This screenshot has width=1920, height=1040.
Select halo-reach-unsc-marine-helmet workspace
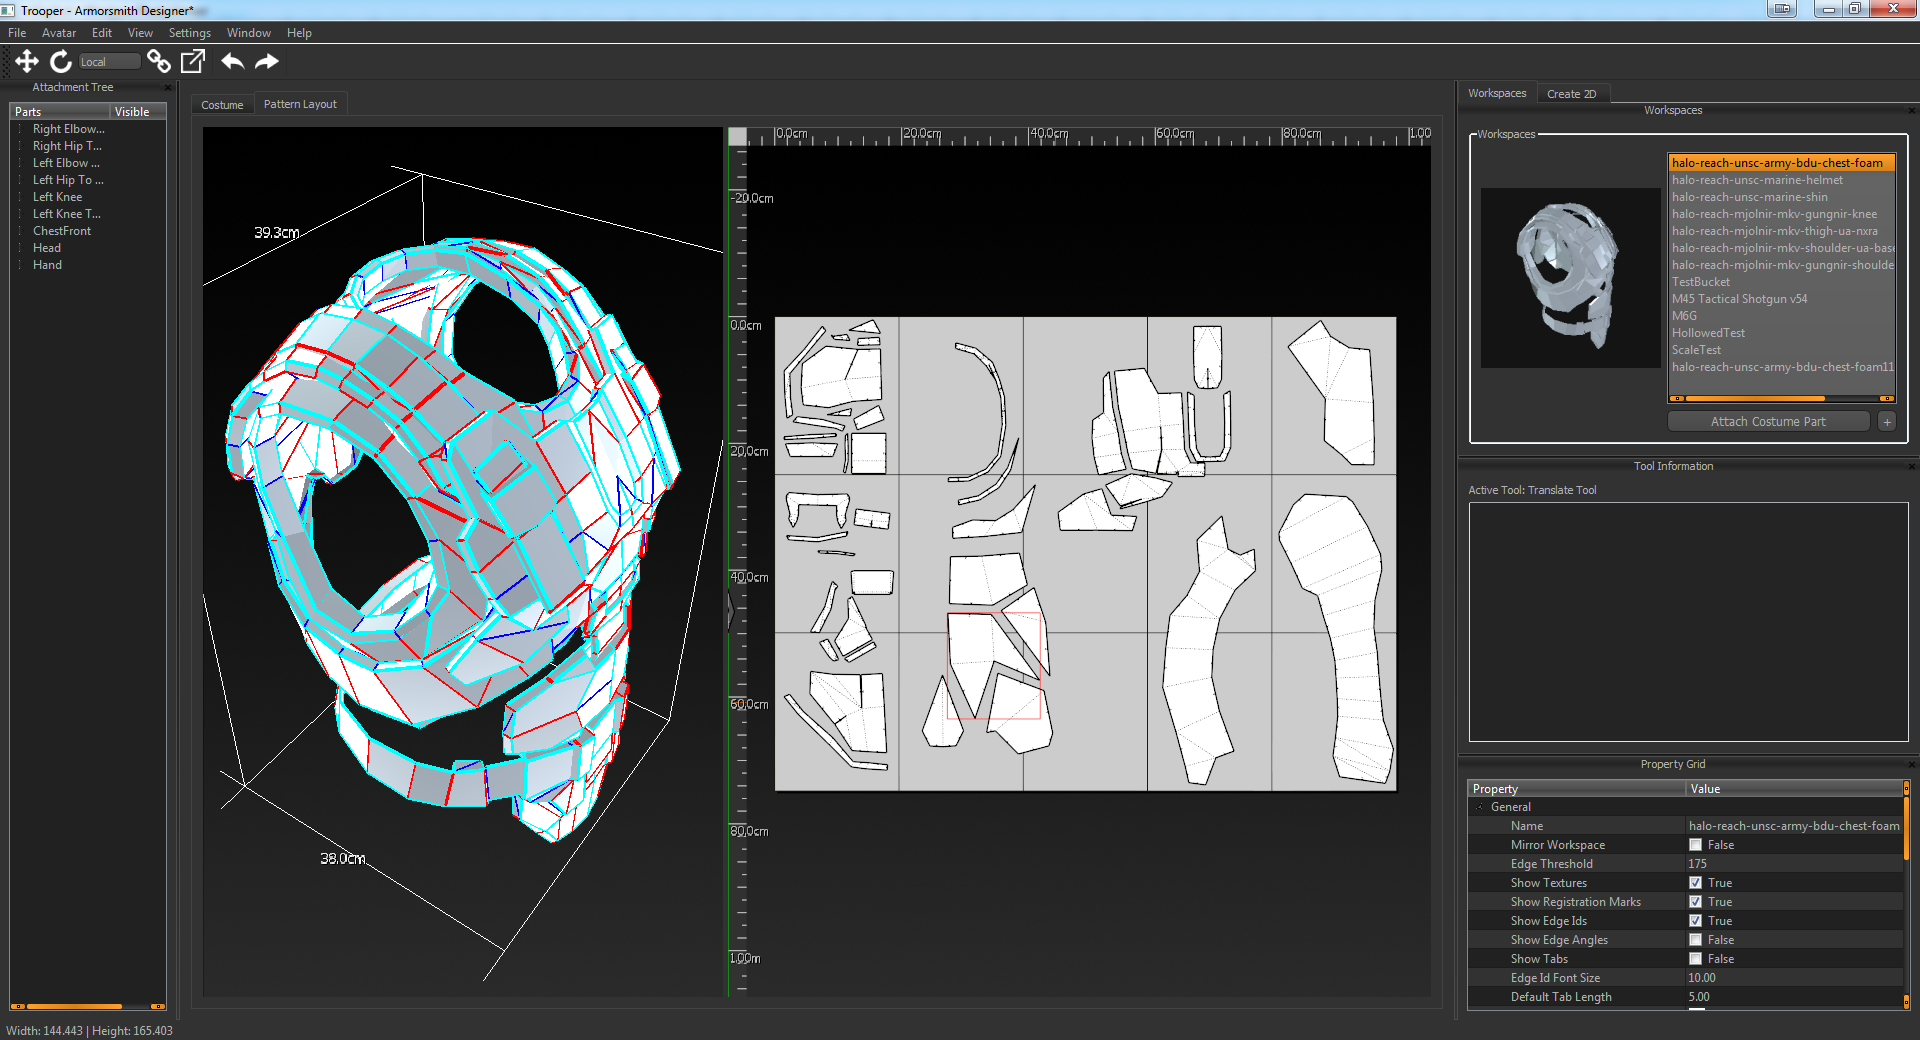coord(1757,180)
